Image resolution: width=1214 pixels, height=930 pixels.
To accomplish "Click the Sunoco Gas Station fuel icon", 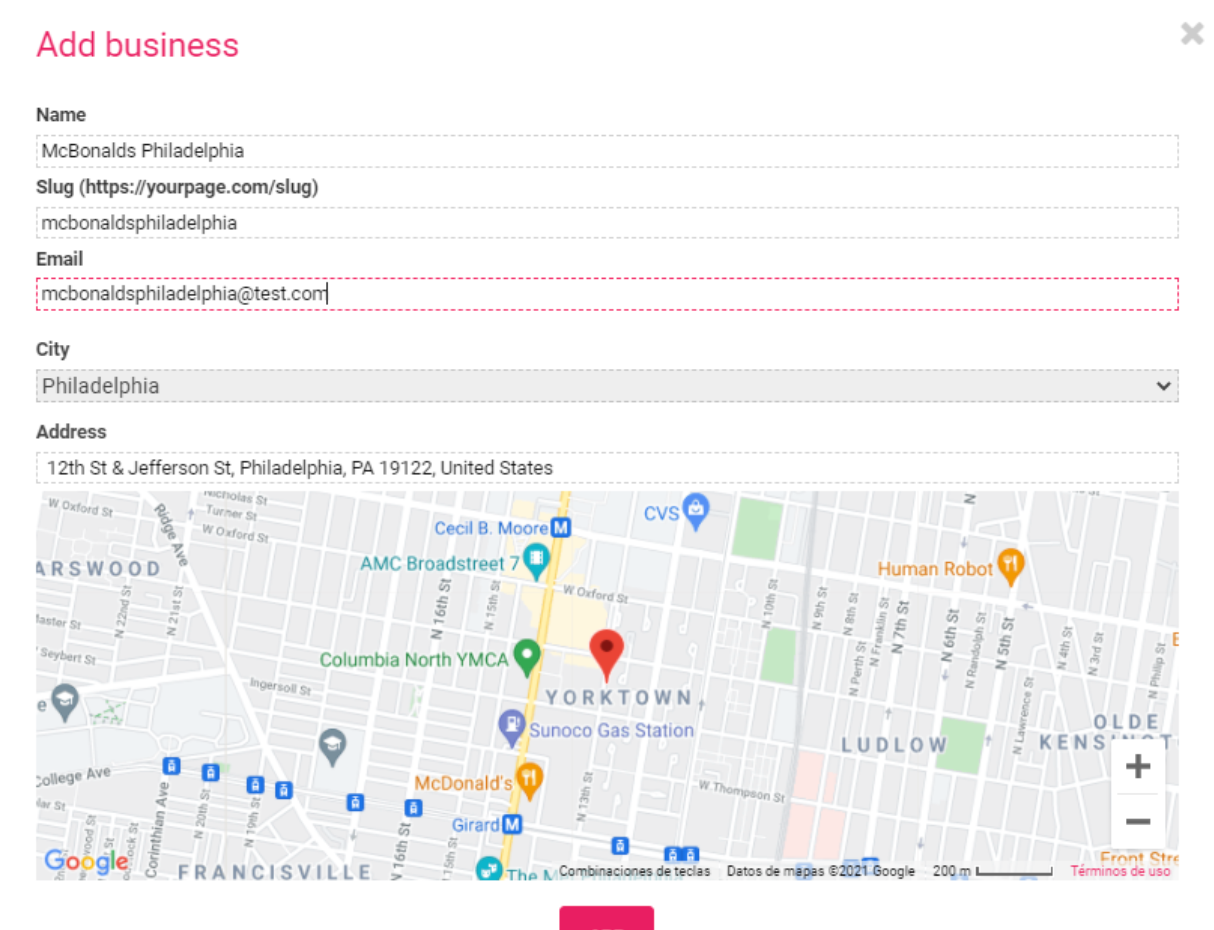I will [512, 727].
